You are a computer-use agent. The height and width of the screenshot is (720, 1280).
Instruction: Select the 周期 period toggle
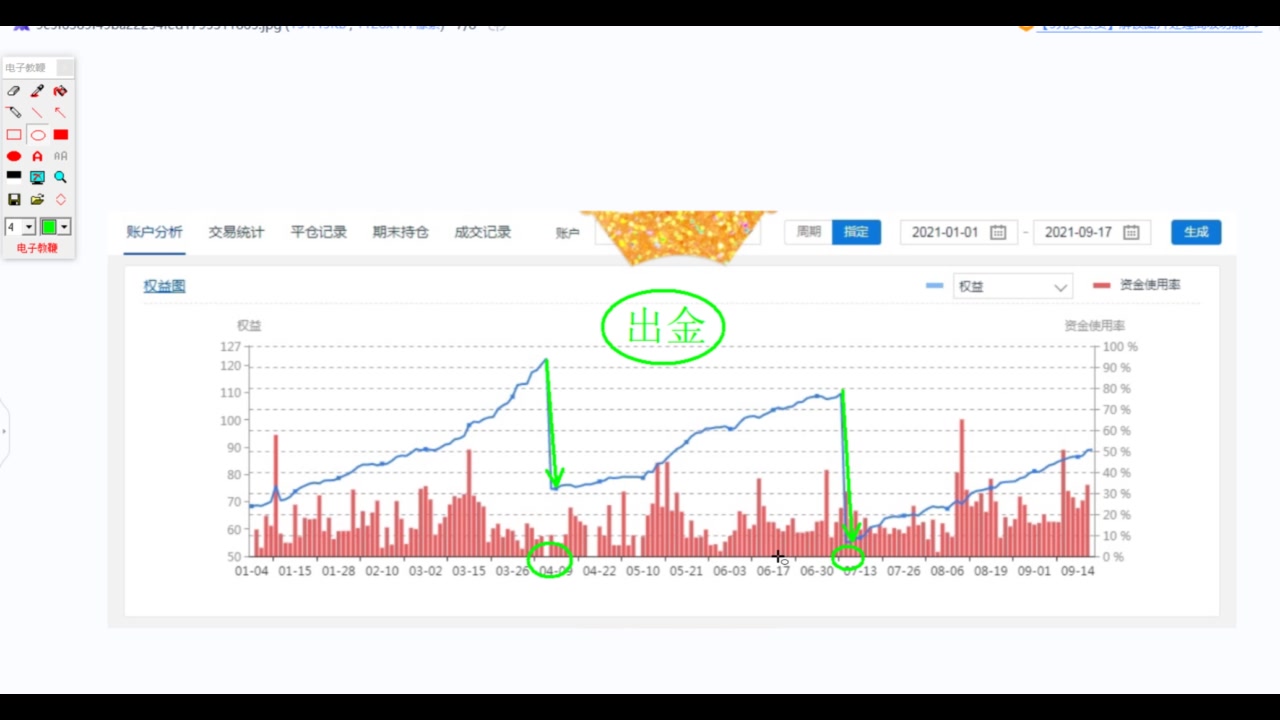[808, 232]
